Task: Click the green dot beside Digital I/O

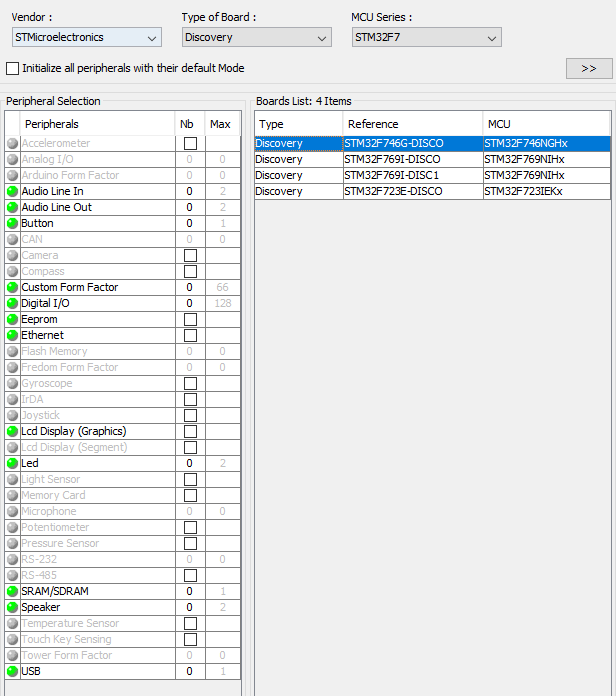Action: pyautogui.click(x=12, y=303)
